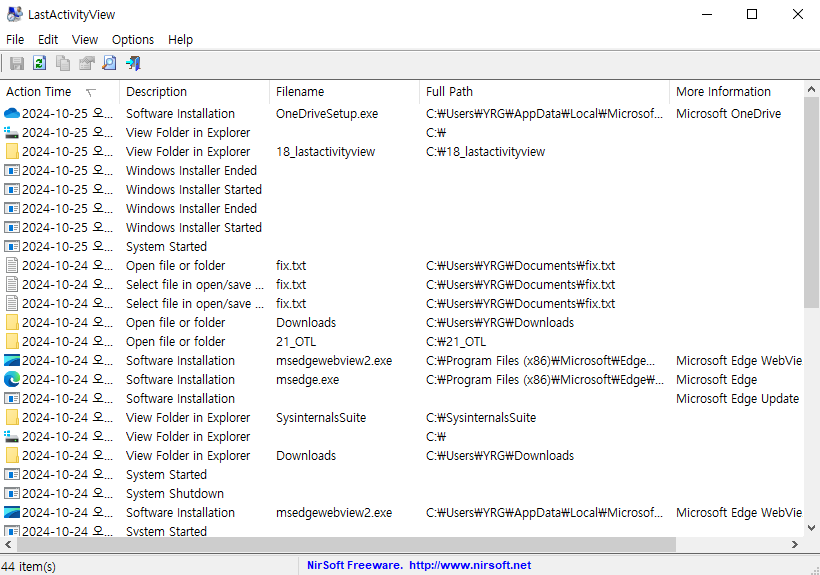Image resolution: width=820 pixels, height=575 pixels.
Task: Select the C:\21_OTL full path cell
Action: 456,341
